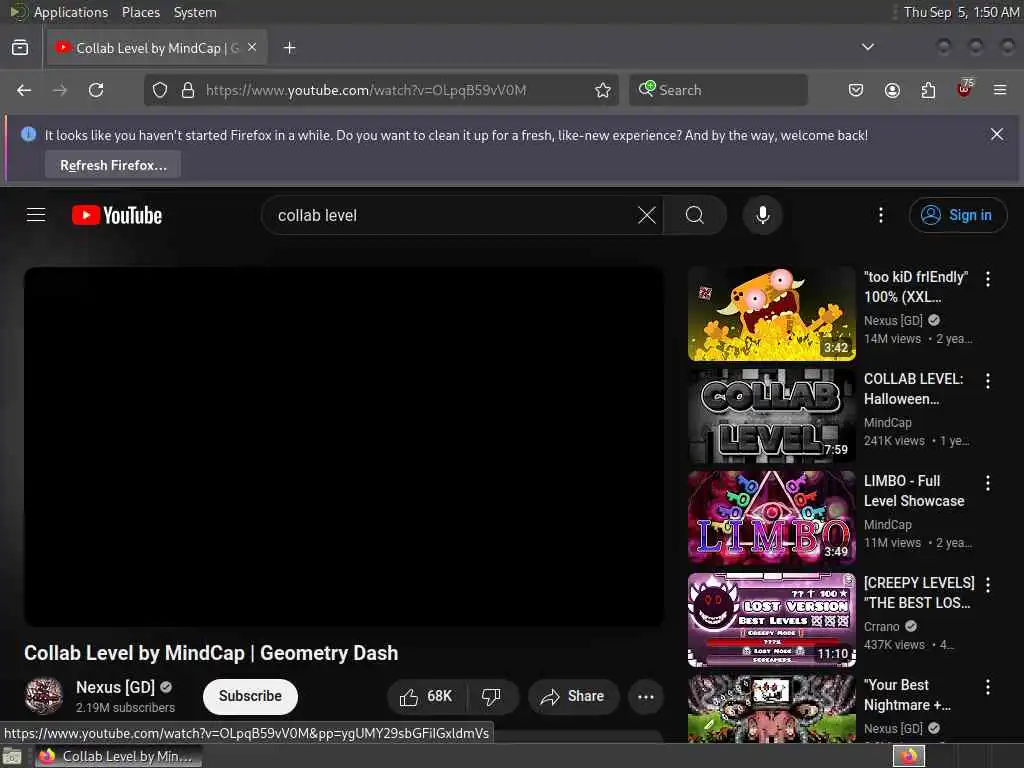Dismiss the Firefox refresh notification bar

click(997, 135)
